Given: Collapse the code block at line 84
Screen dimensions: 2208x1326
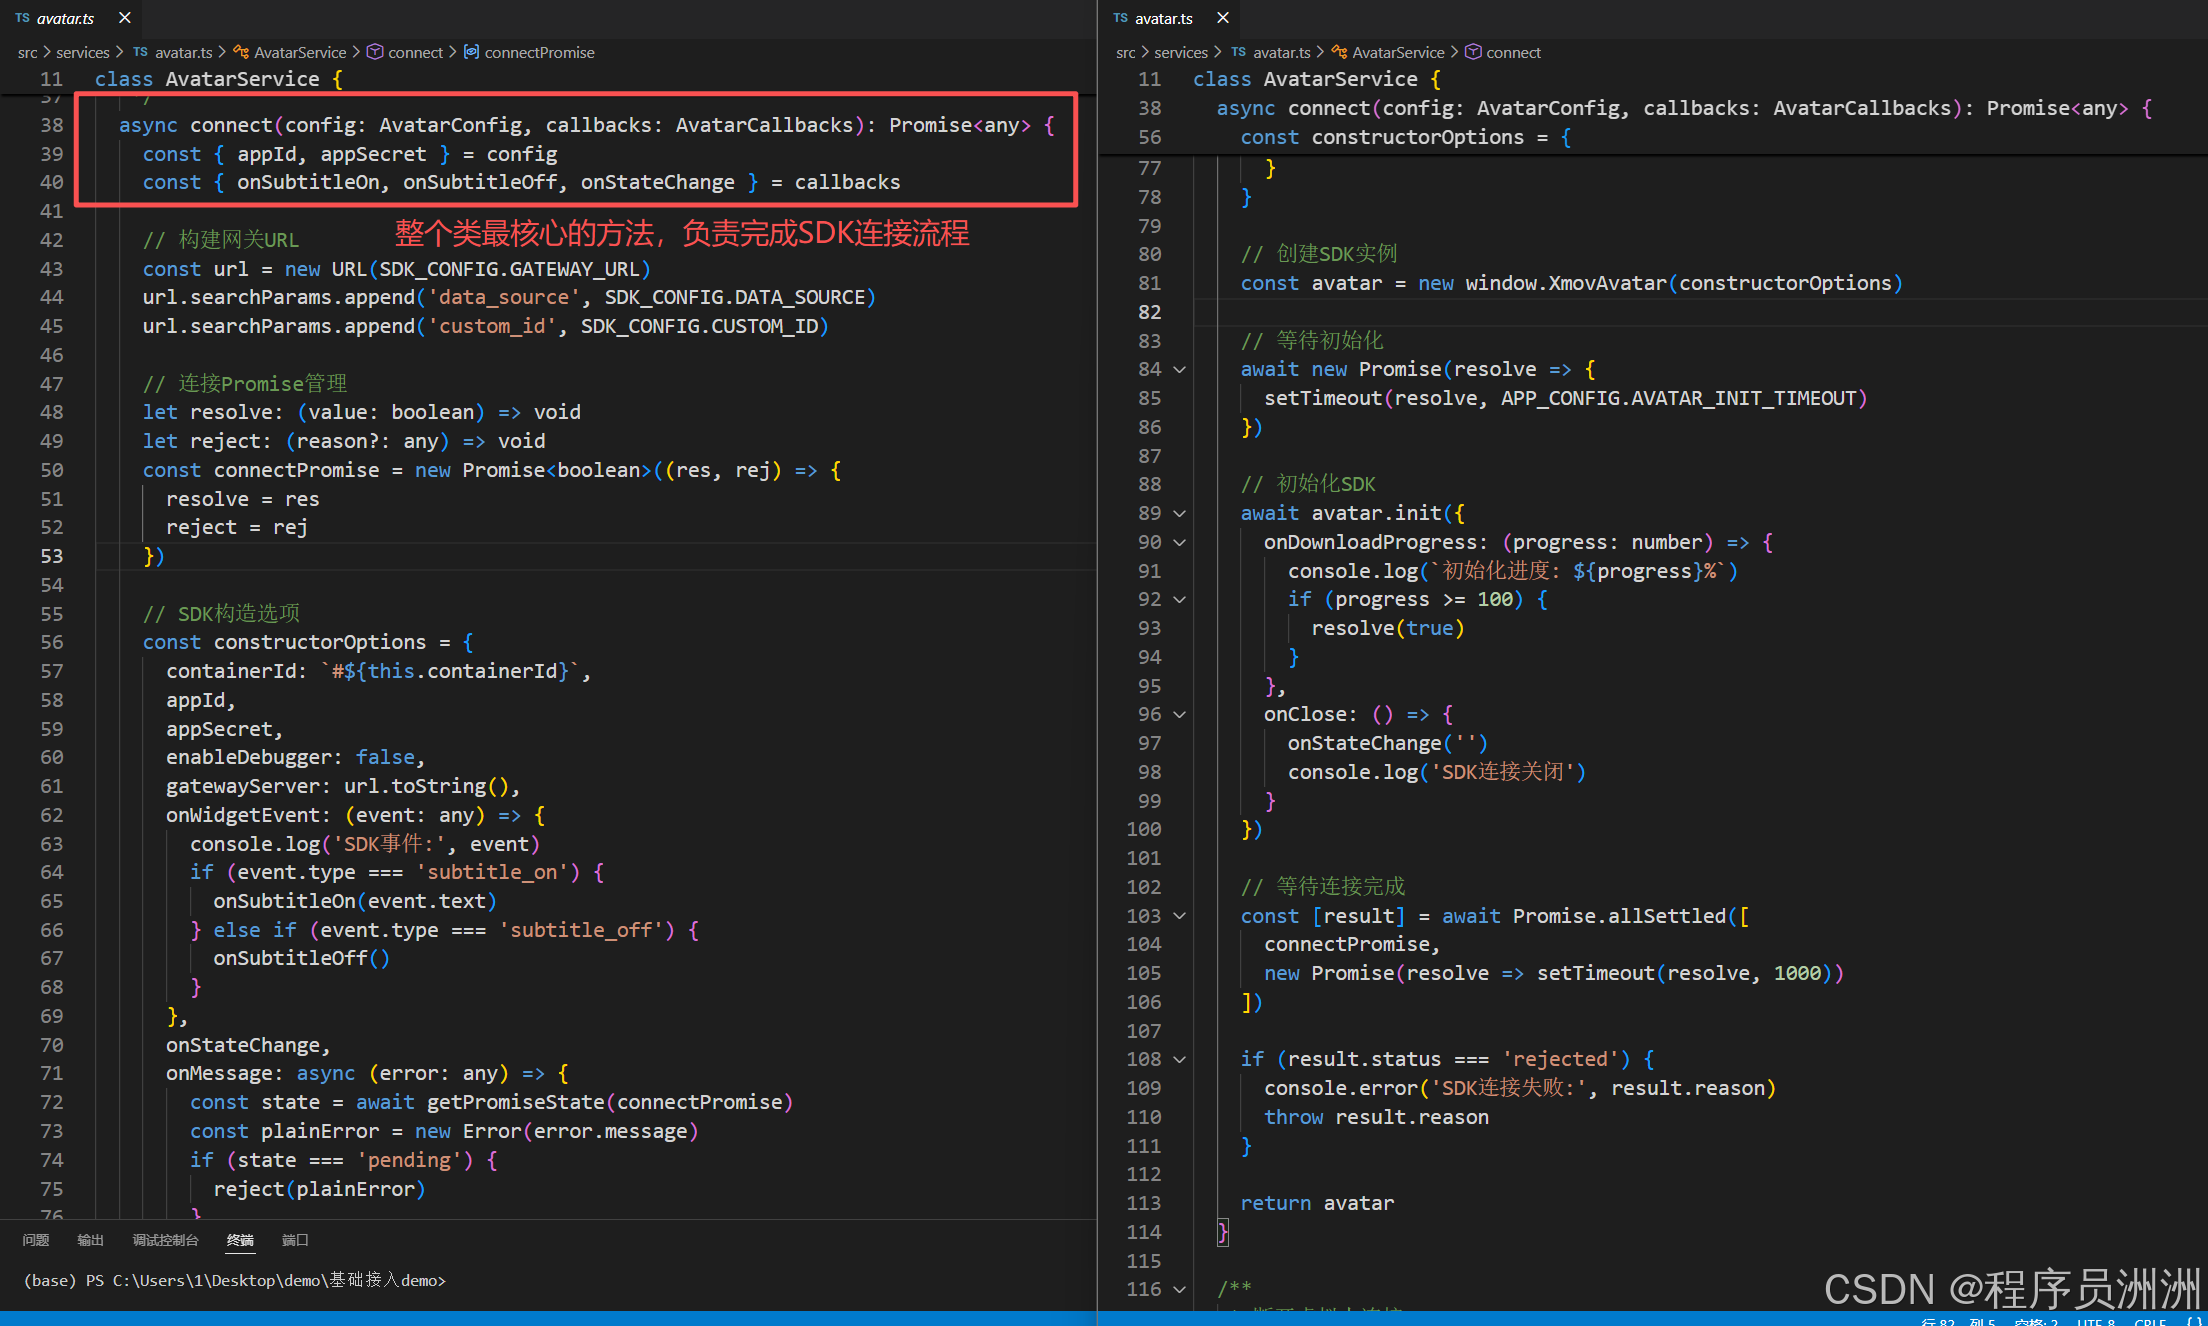Looking at the screenshot, I should point(1180,370).
